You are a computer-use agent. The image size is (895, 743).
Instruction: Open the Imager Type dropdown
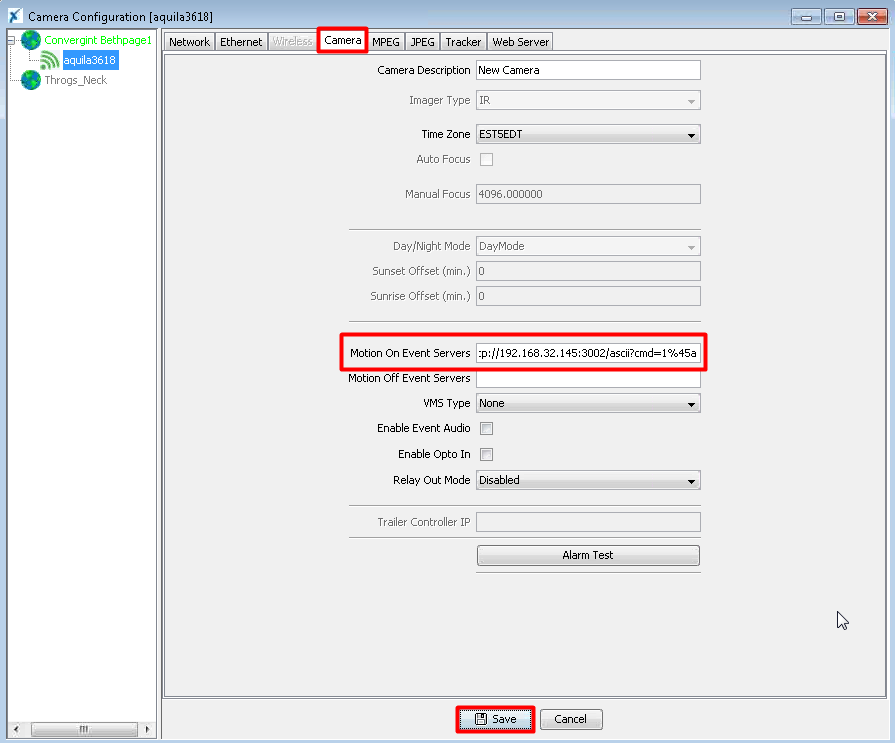click(588, 100)
